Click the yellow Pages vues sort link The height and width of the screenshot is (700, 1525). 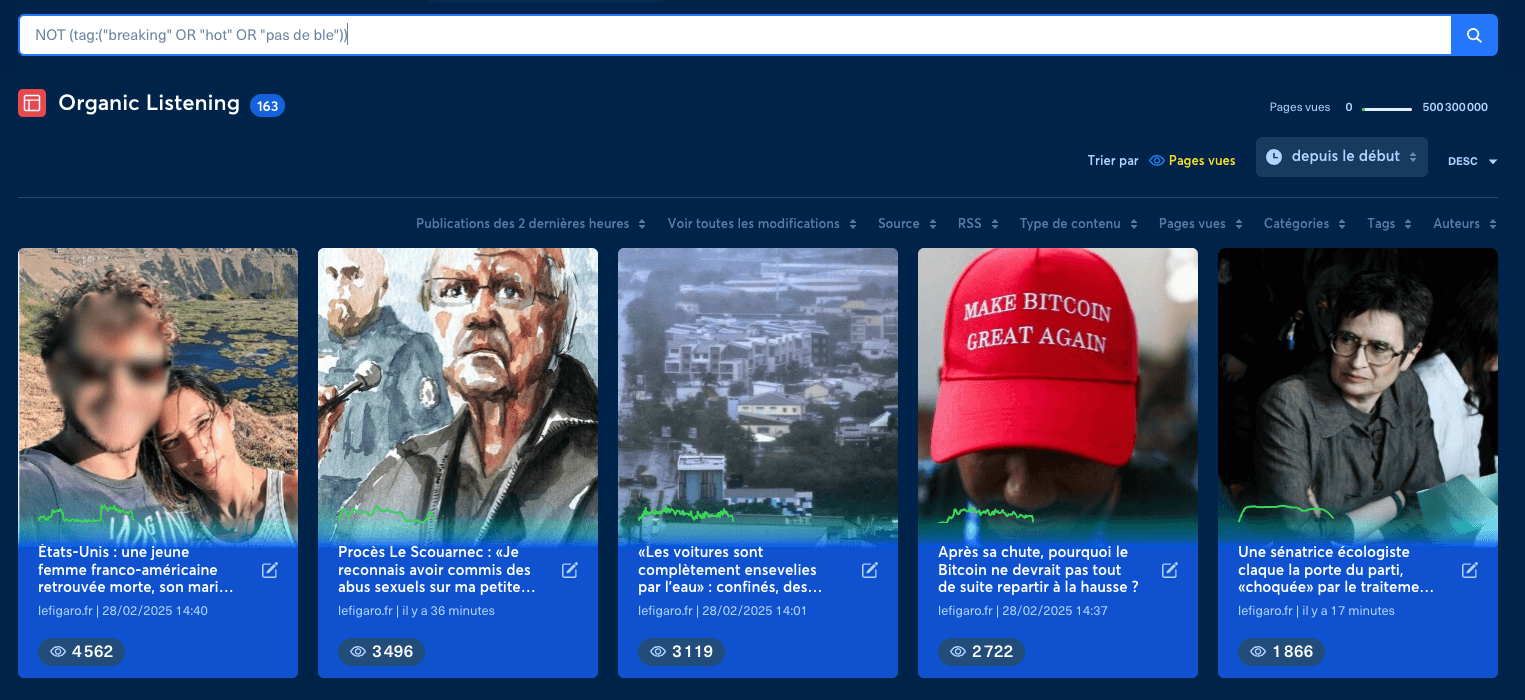tap(1202, 160)
